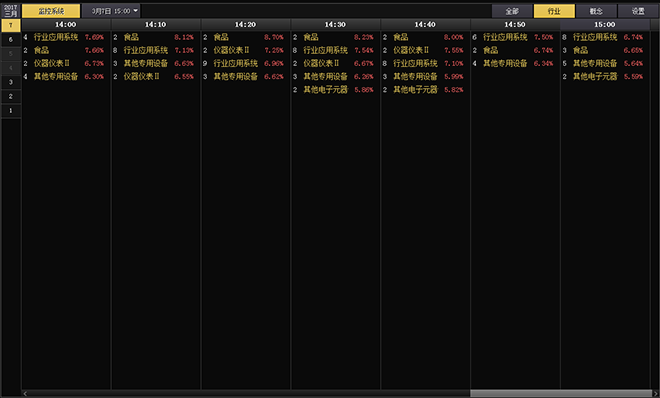Click the 14:00 column header

click(x=66, y=24)
